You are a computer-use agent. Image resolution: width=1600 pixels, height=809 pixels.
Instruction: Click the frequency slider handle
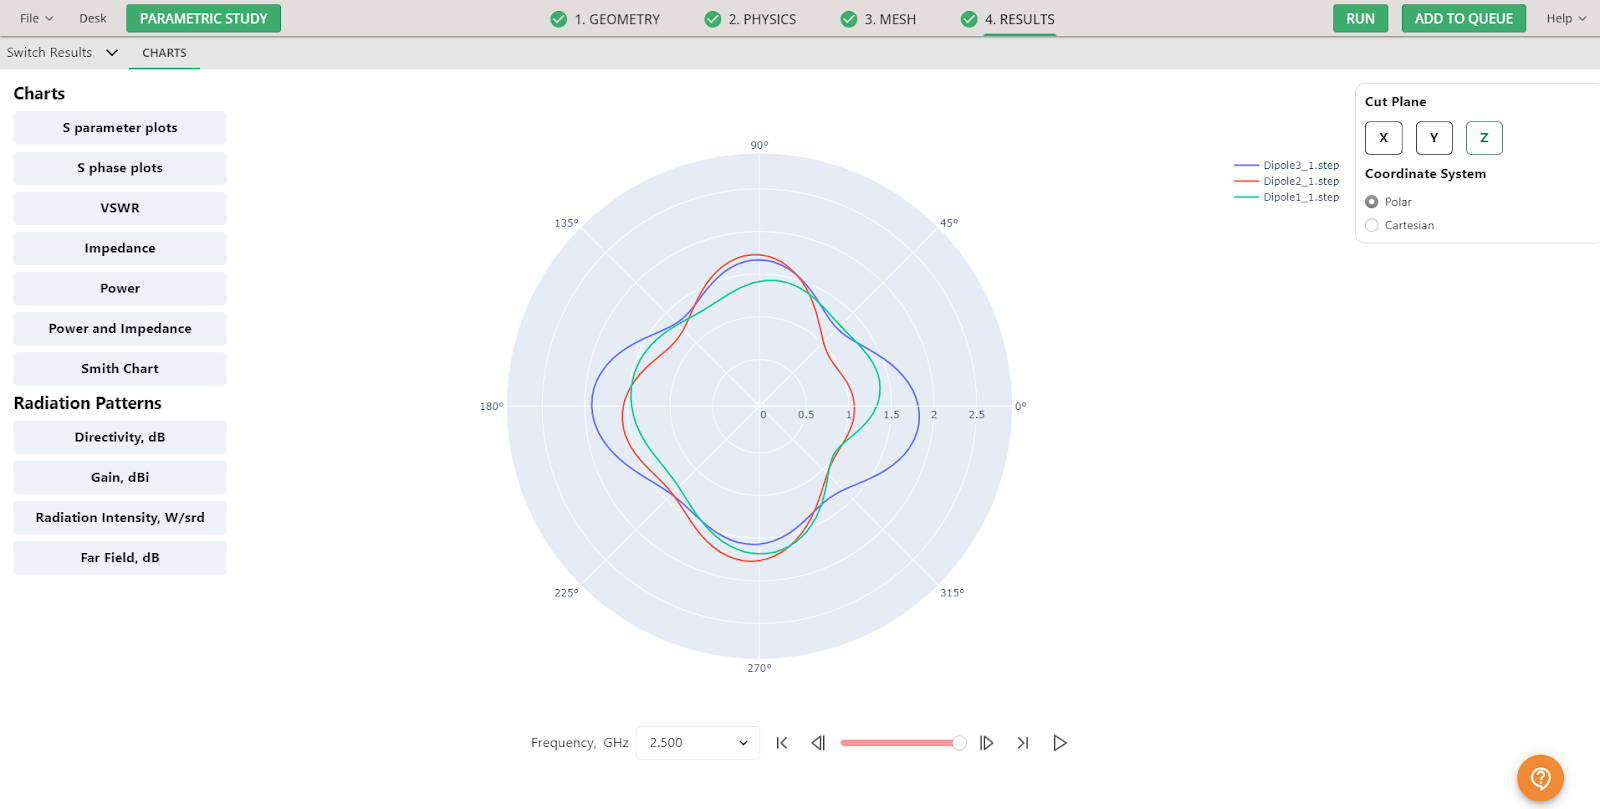[959, 743]
